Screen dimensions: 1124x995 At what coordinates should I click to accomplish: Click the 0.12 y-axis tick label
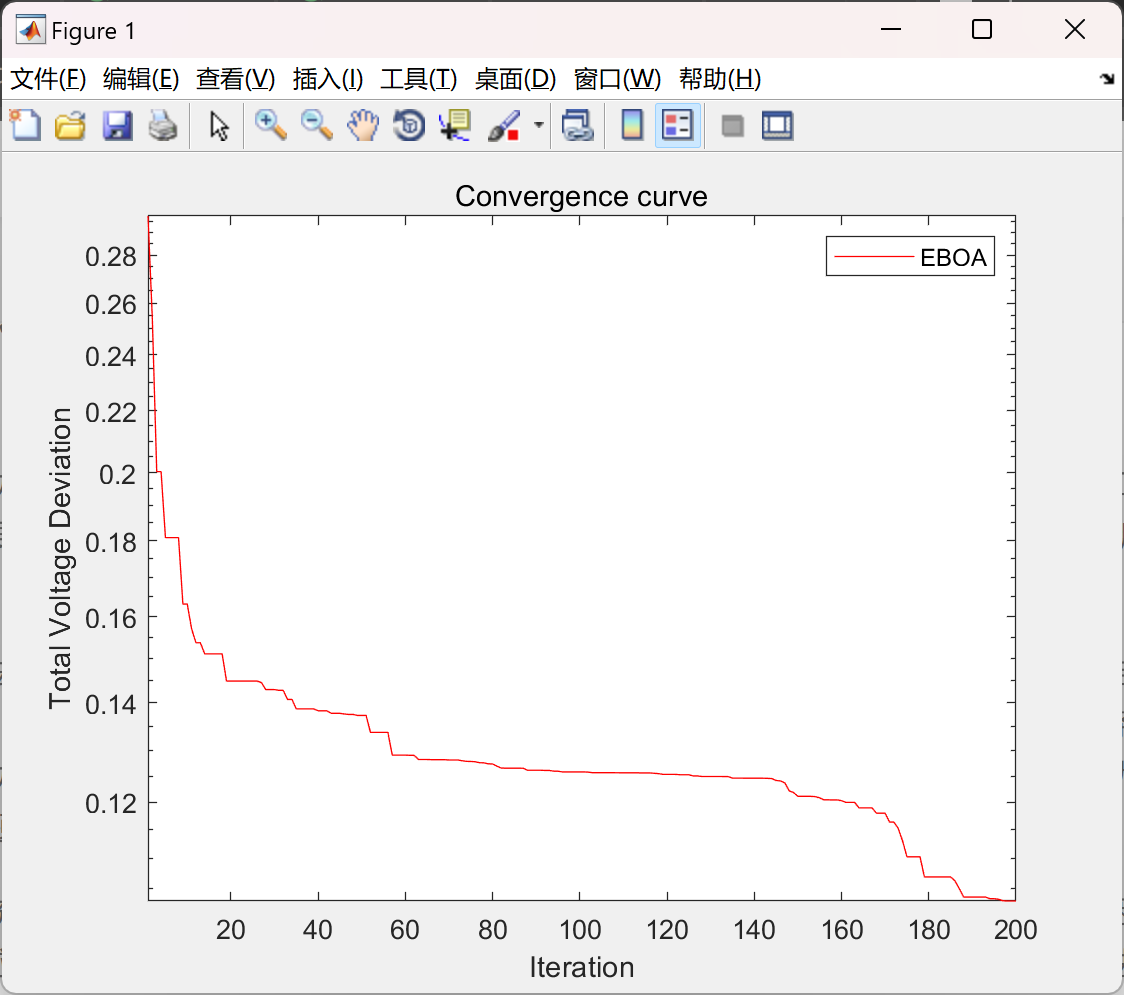[110, 804]
